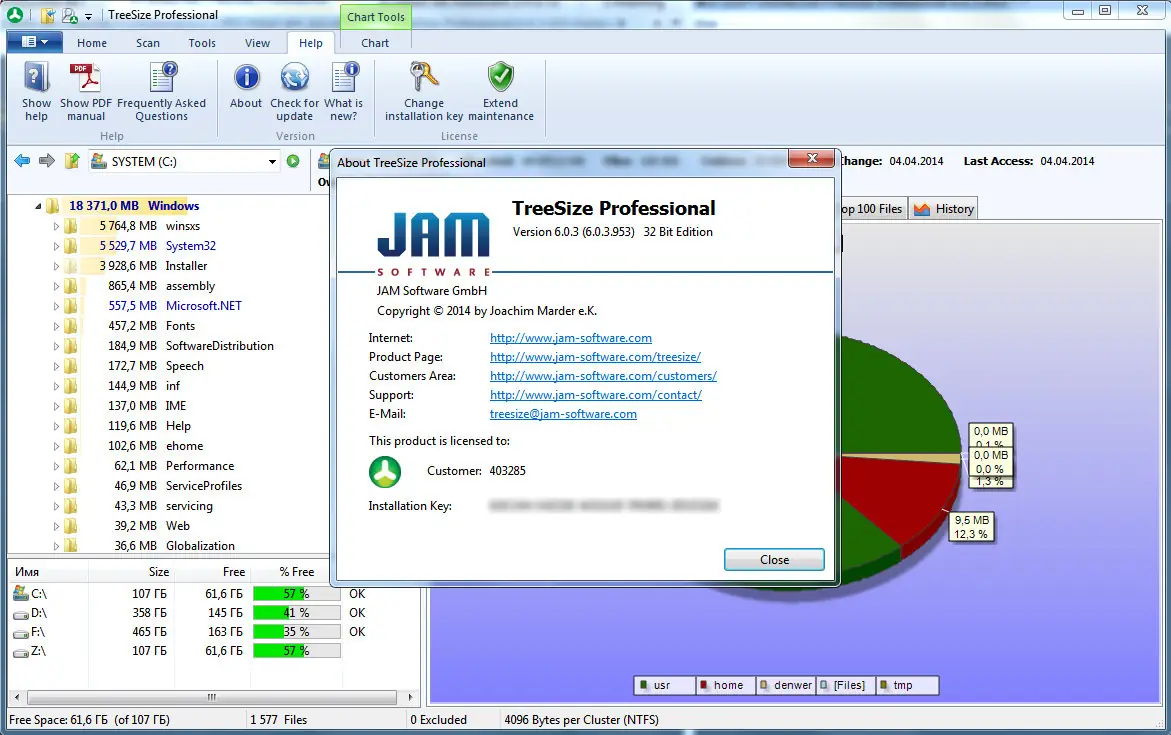The width and height of the screenshot is (1171, 735).
Task: Expand the assembly folder
Action: point(56,286)
